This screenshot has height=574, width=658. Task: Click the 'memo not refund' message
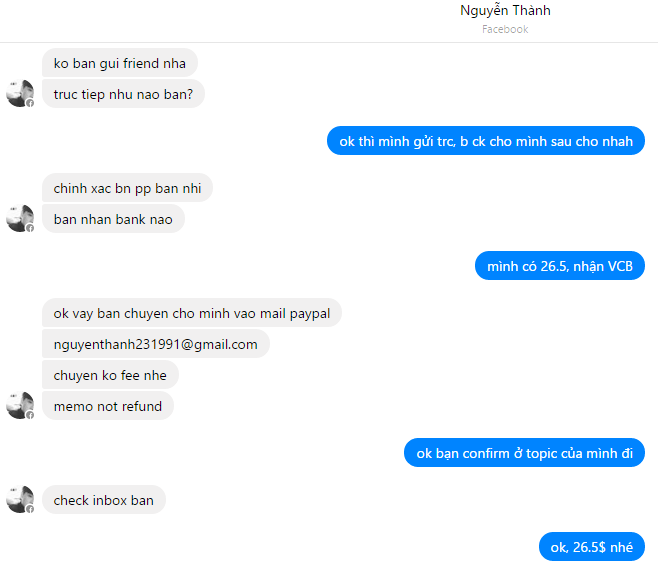108,406
